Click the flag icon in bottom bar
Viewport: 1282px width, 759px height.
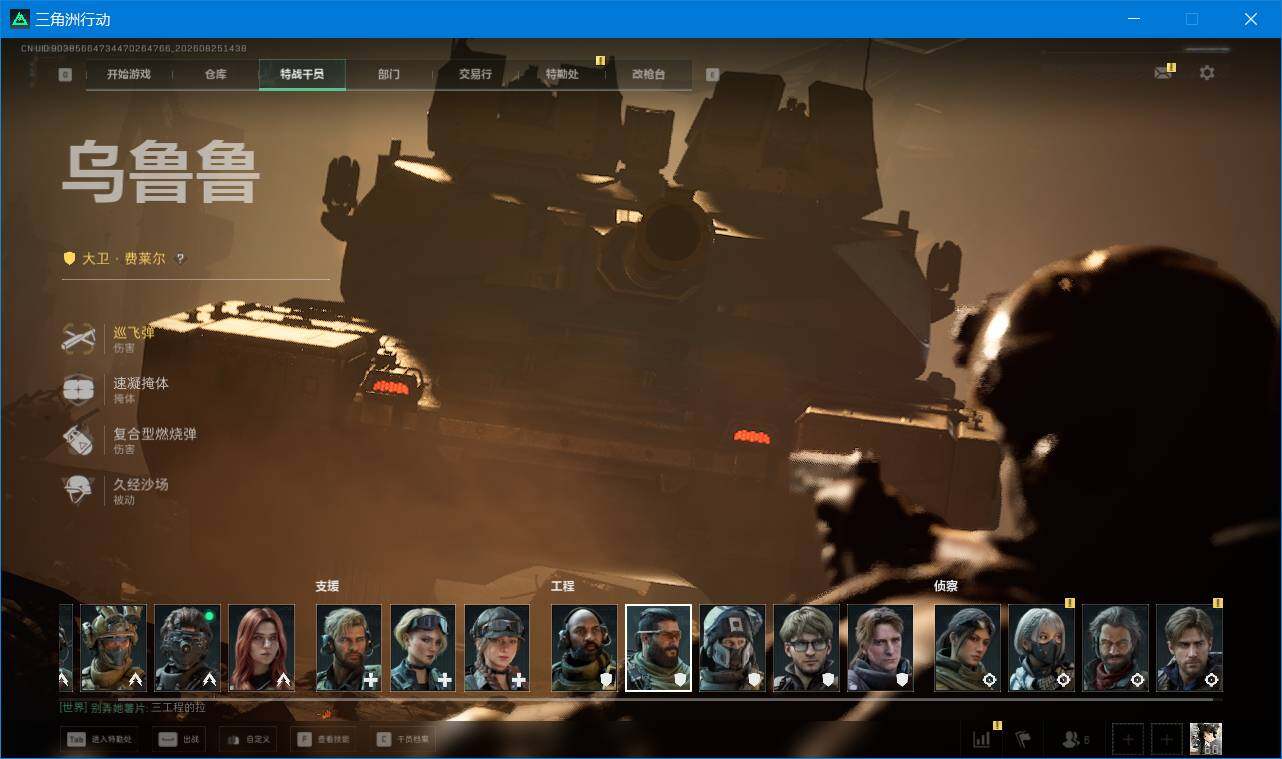[1023, 740]
